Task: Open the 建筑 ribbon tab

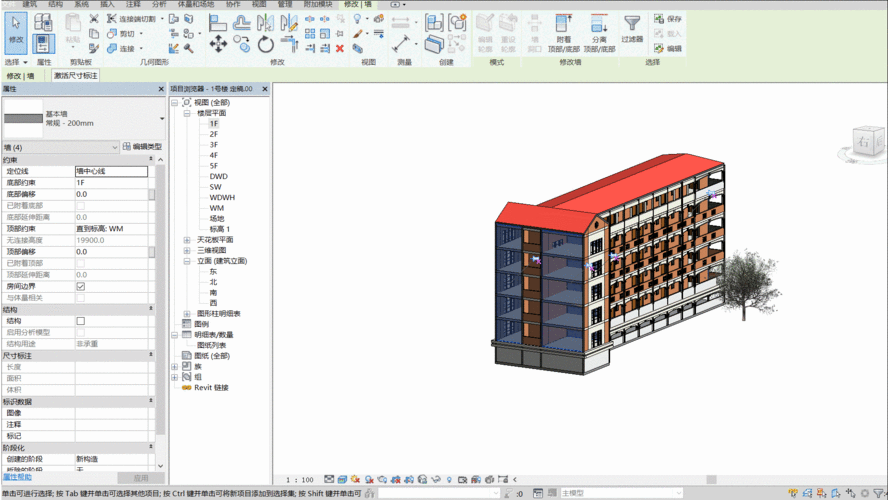Action: [29, 4]
